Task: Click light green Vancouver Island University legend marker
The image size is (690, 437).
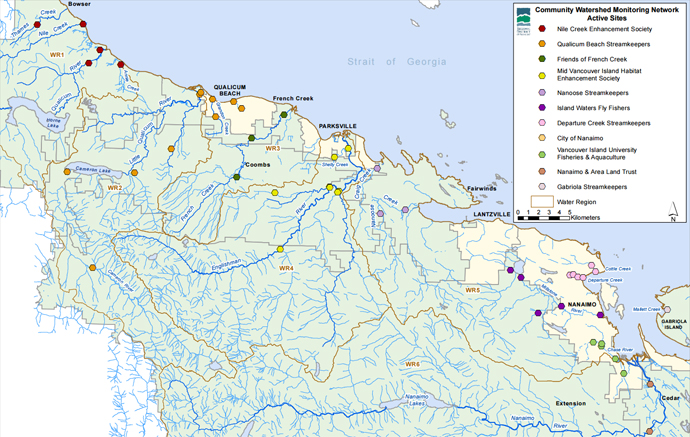Action: 542,154
